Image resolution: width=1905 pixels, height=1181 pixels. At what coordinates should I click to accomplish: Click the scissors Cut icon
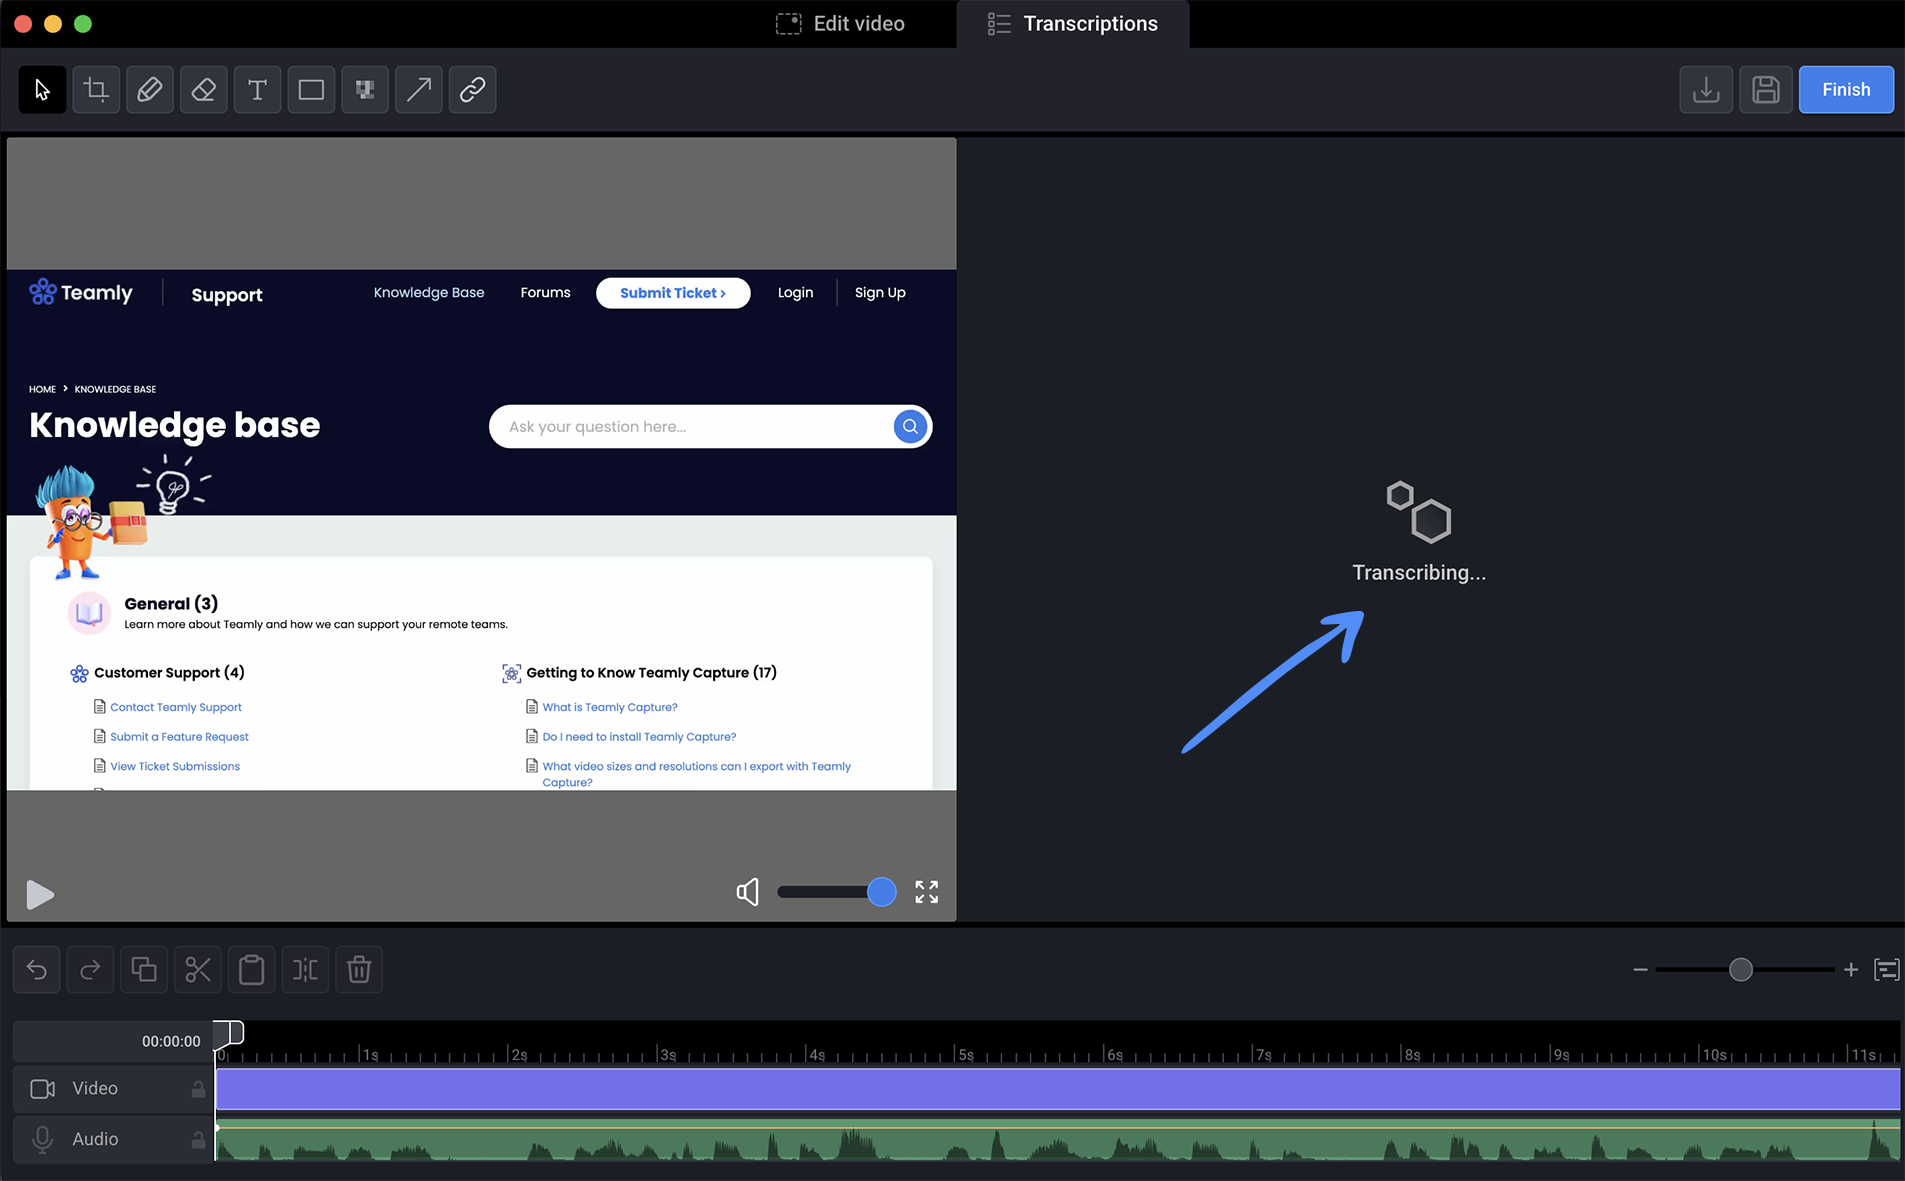click(198, 970)
